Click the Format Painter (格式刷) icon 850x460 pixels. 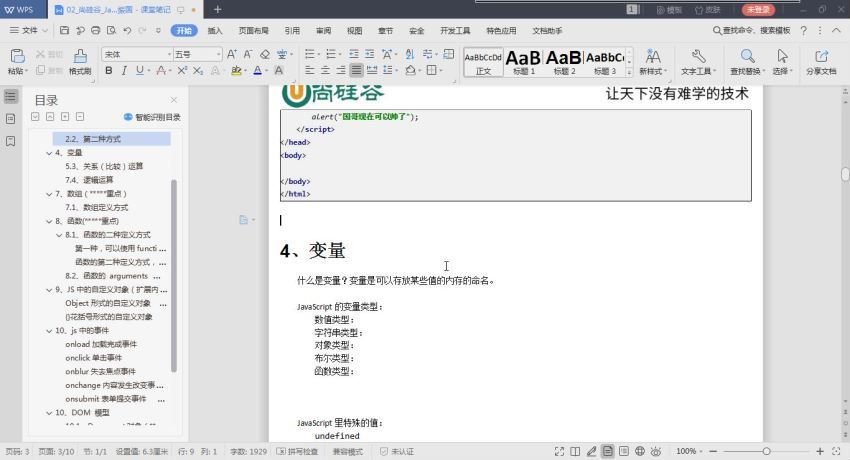pos(80,56)
